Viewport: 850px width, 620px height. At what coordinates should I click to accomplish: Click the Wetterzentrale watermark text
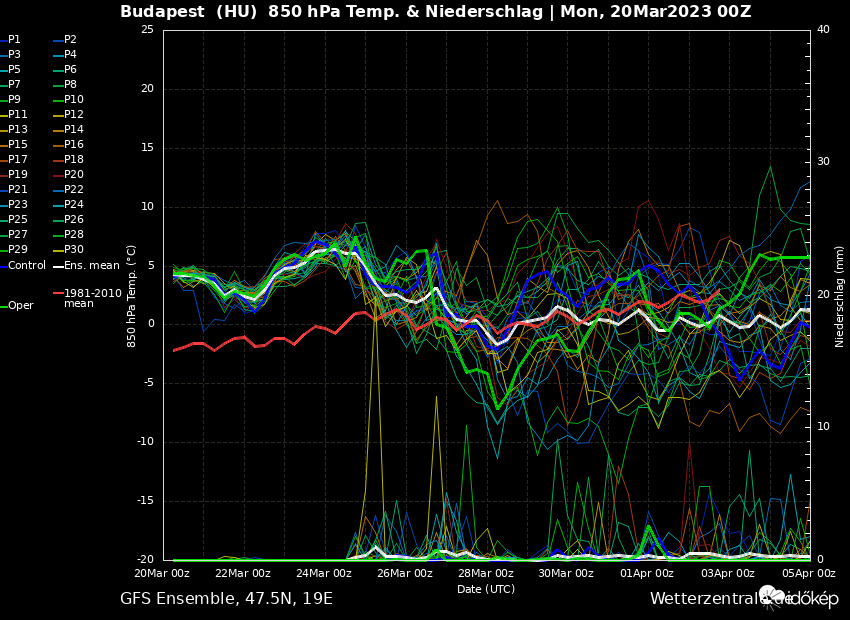[x=703, y=599]
